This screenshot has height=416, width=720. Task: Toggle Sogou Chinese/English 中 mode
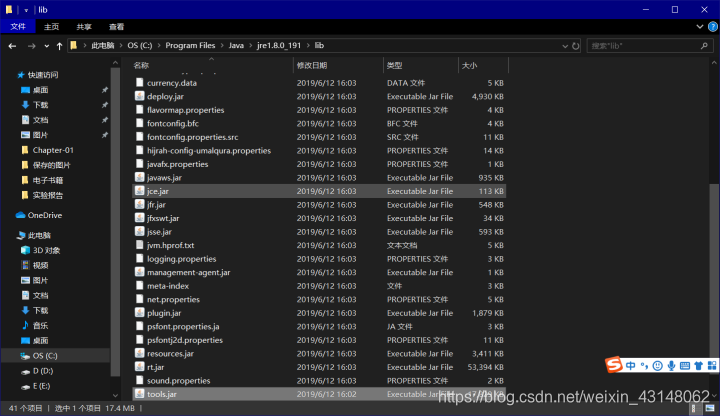[x=630, y=365]
